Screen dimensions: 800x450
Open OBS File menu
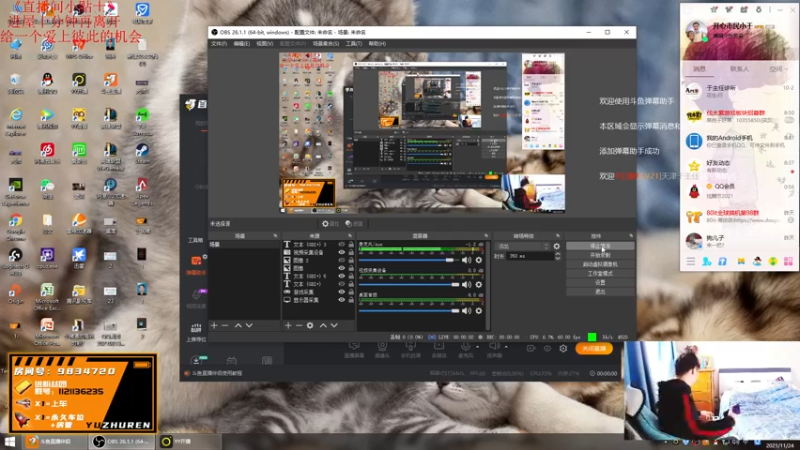(219, 44)
